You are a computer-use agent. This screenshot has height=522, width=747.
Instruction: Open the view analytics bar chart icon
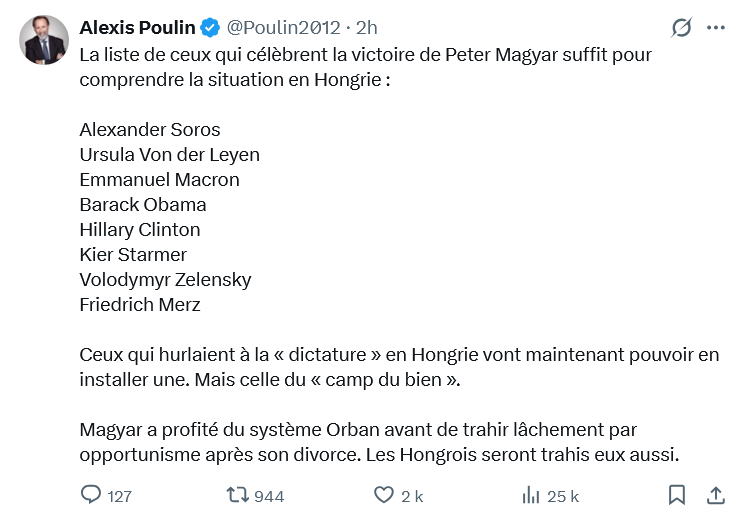(531, 495)
